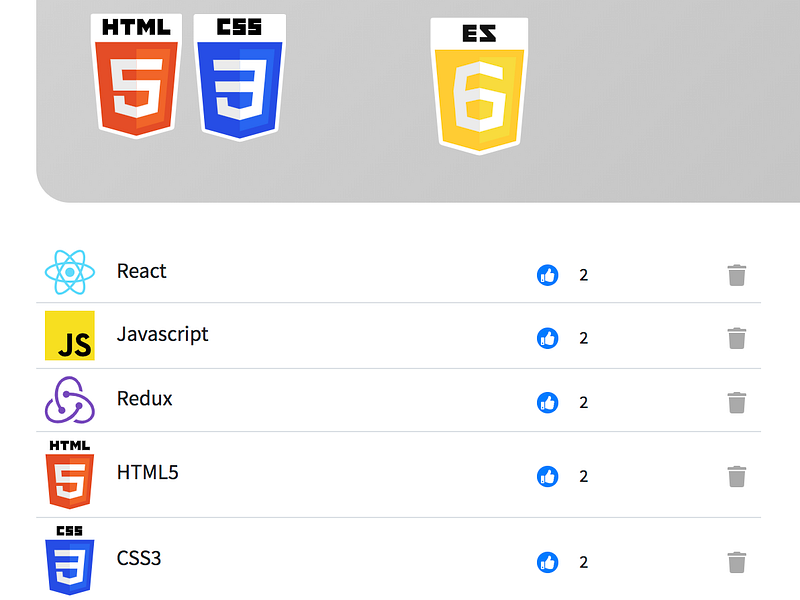The height and width of the screenshot is (600, 800).
Task: Click the large HTML5 badge in the header
Action: click(x=138, y=77)
